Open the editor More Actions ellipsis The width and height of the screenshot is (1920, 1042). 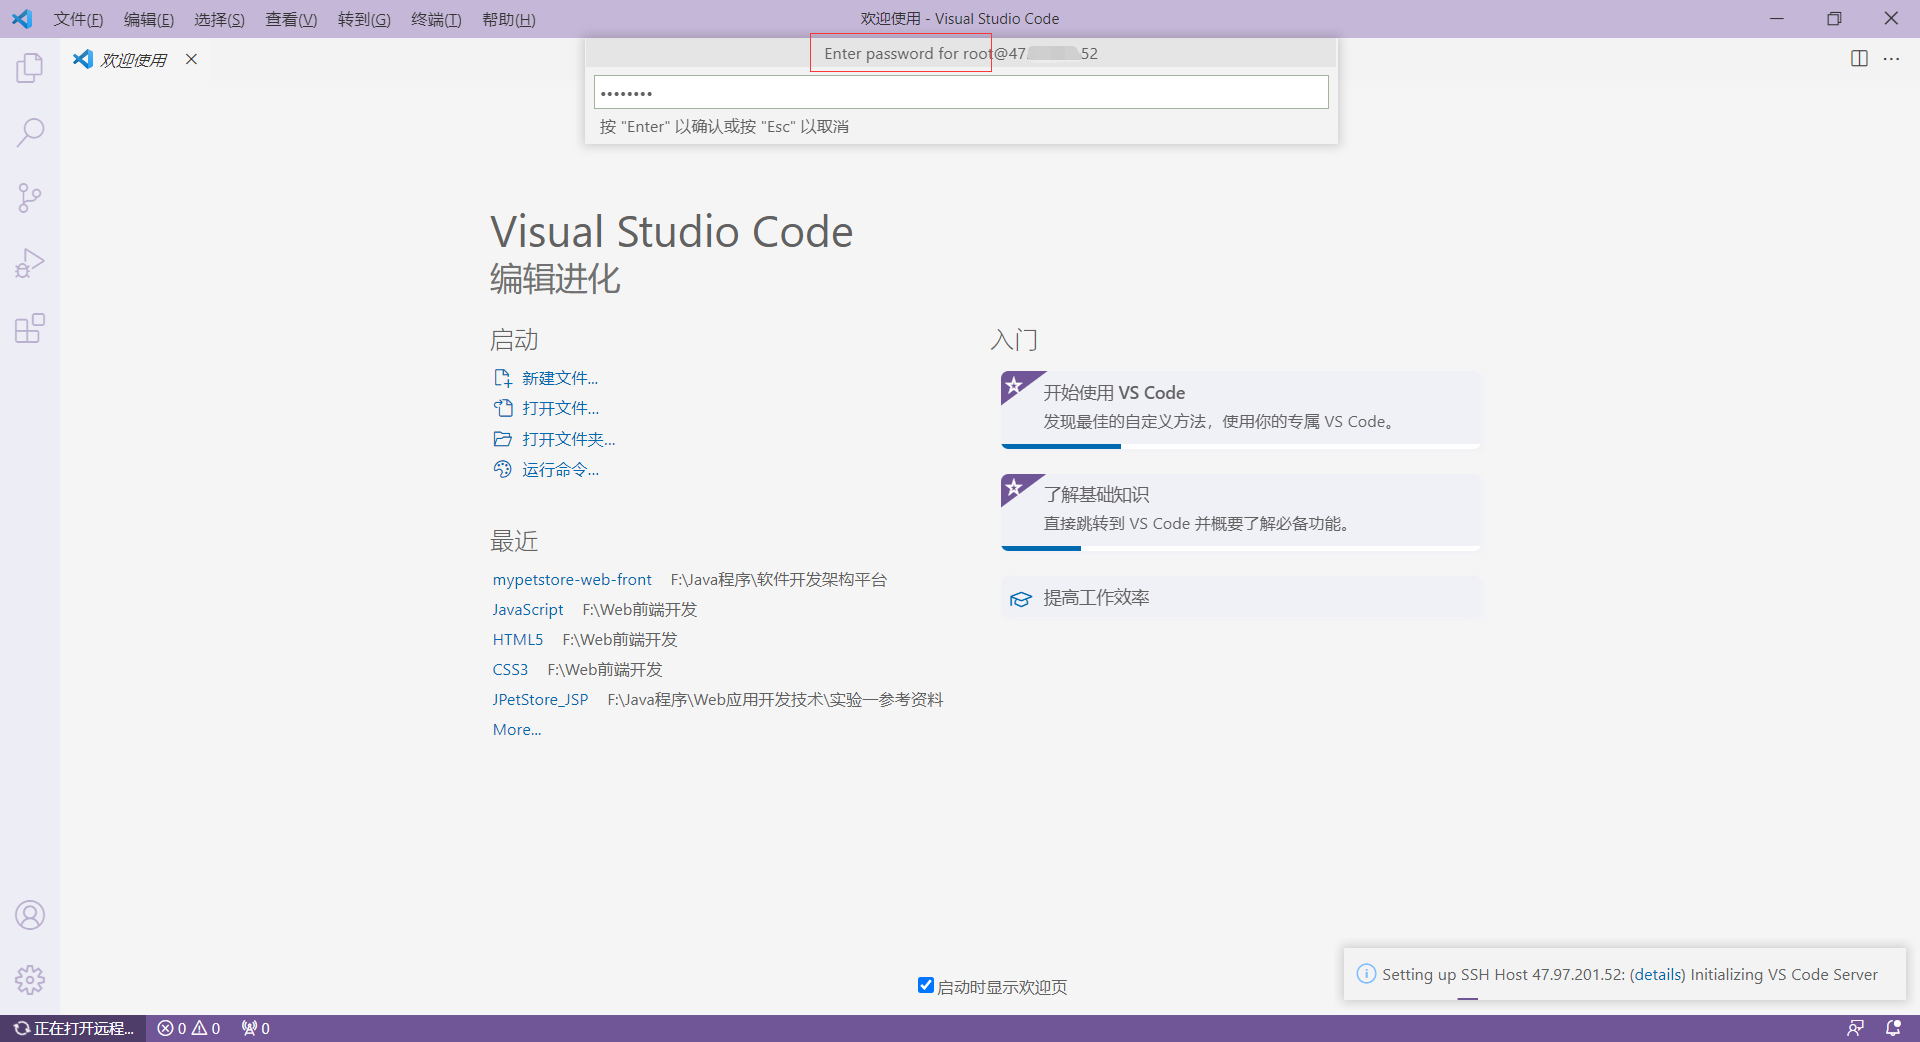[1891, 59]
